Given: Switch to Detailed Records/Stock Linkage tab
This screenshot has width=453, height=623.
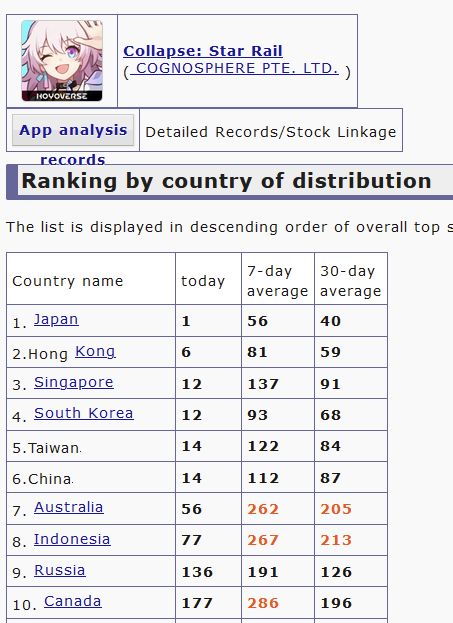Looking at the screenshot, I should coord(271,132).
